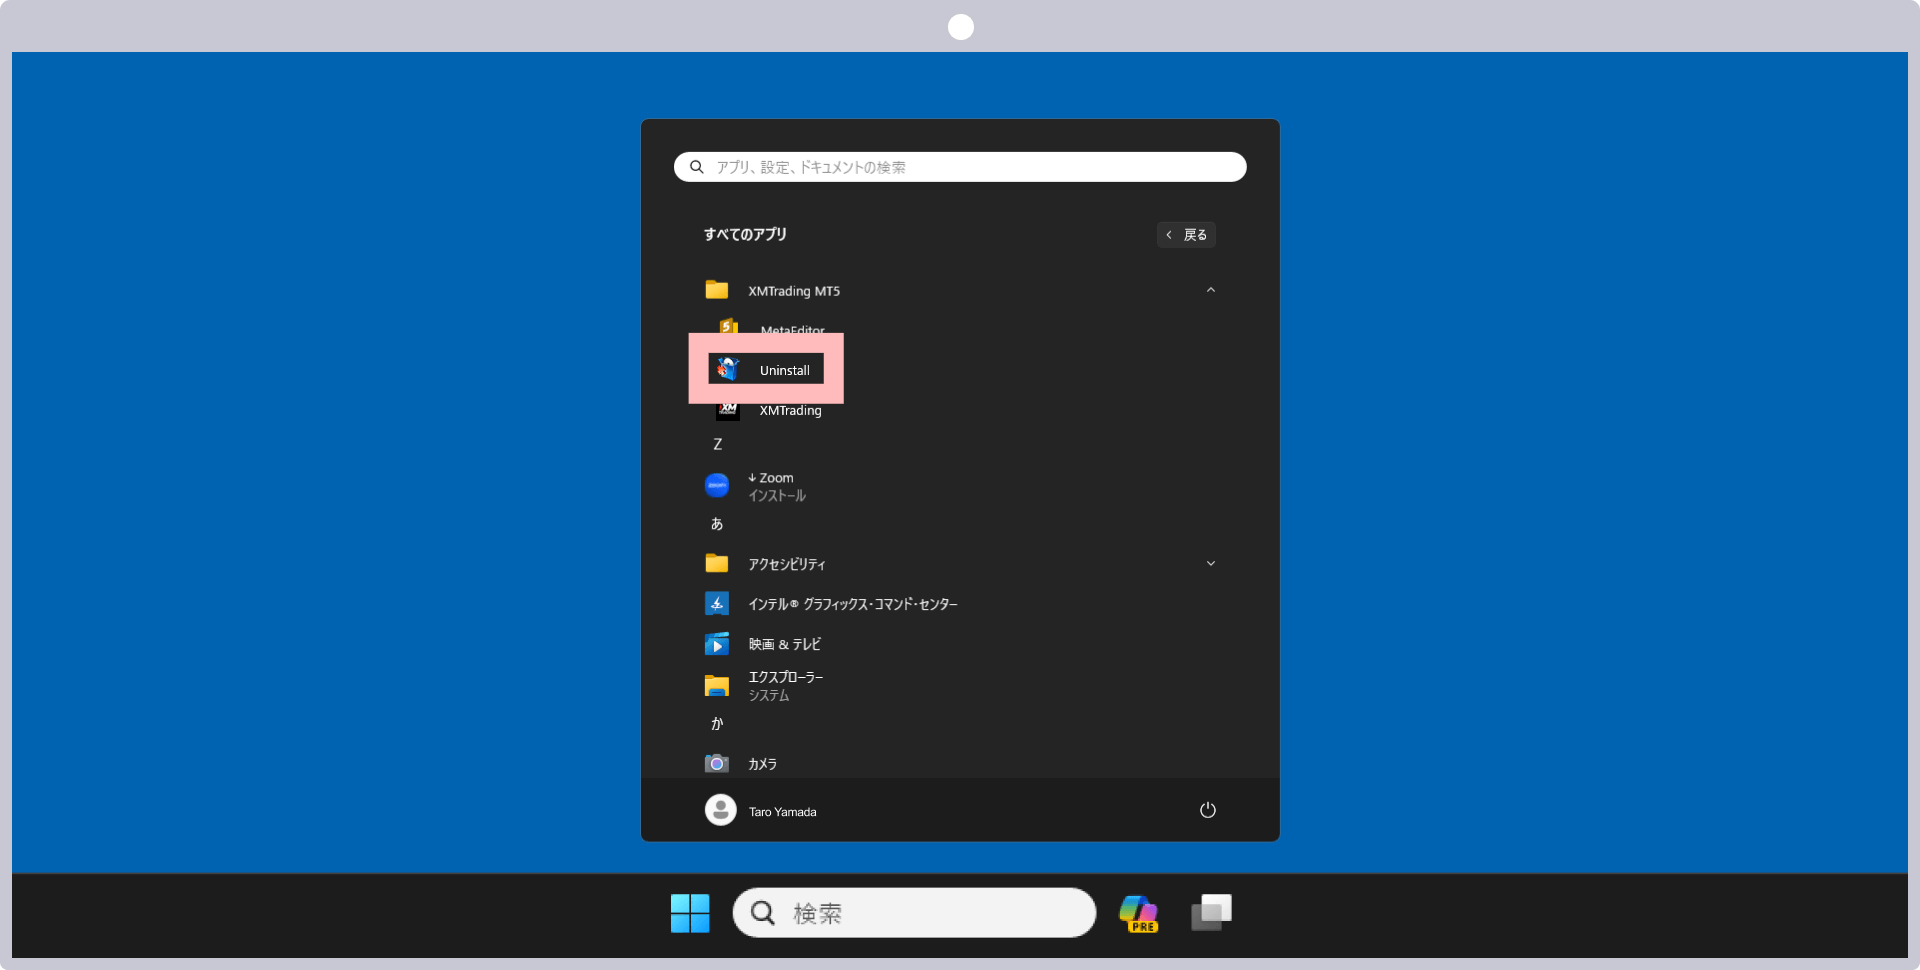Click the magnifier icon in Start search
This screenshot has height=970, width=1920.
coord(697,167)
